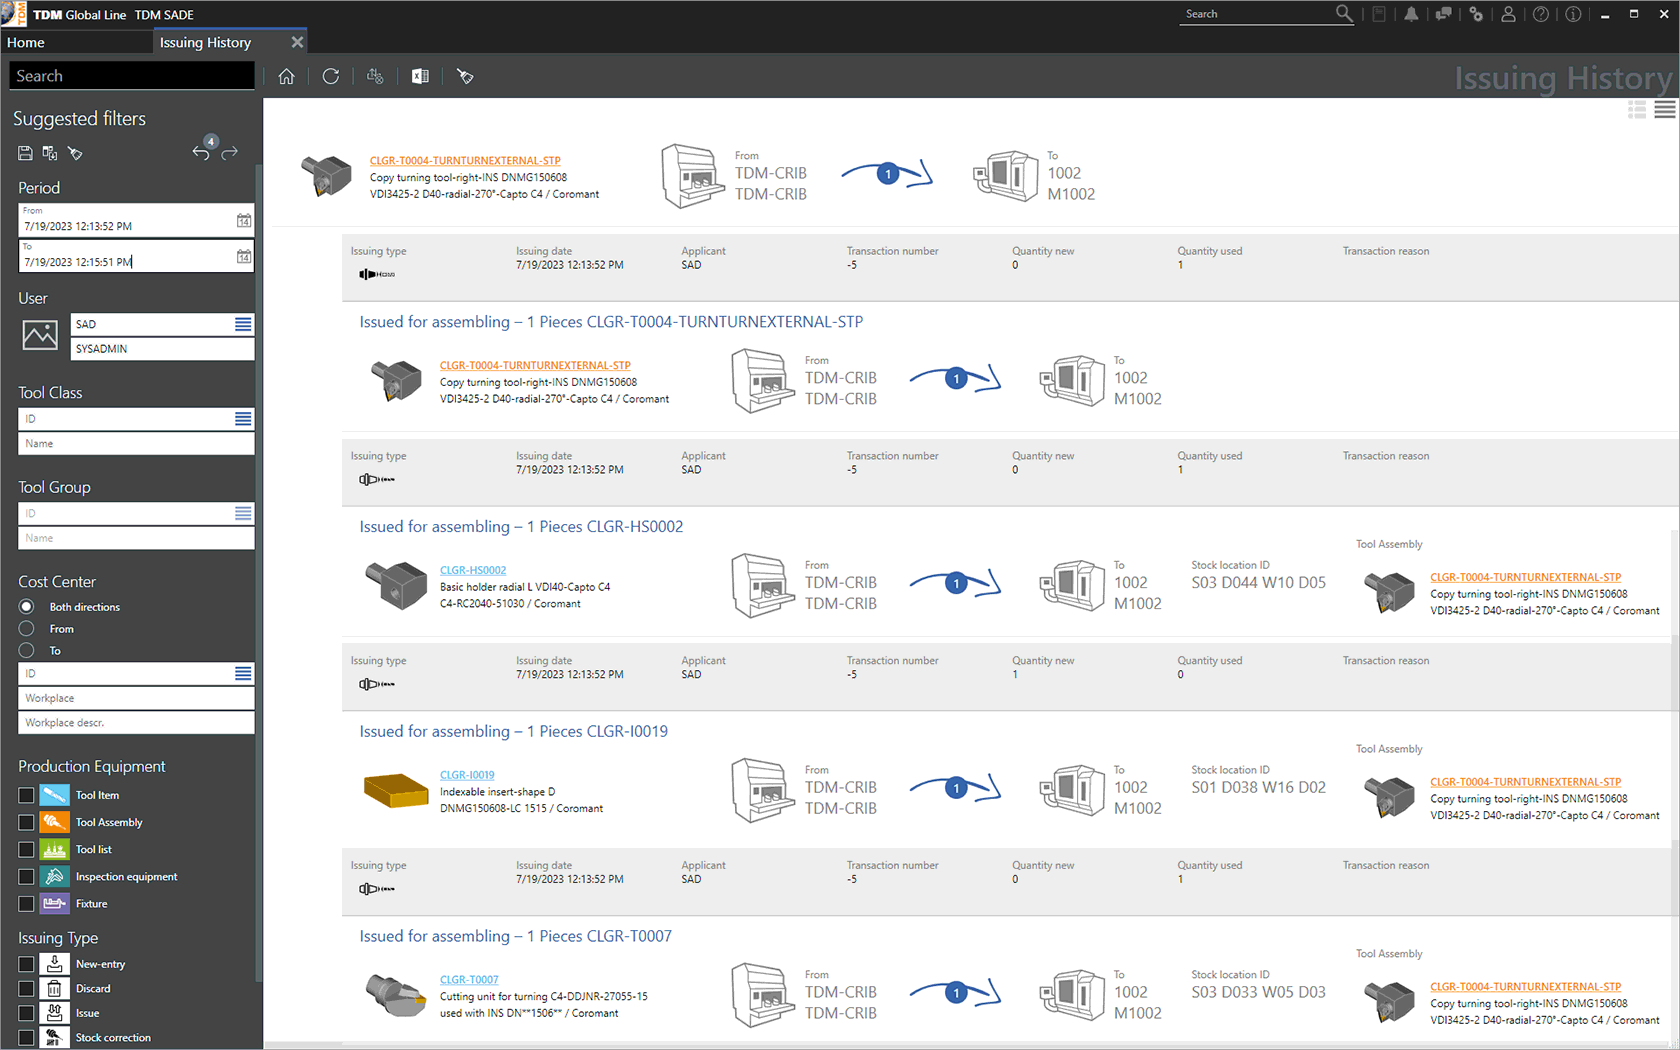
Task: Click the Tool Class Name field
Action: [136, 444]
